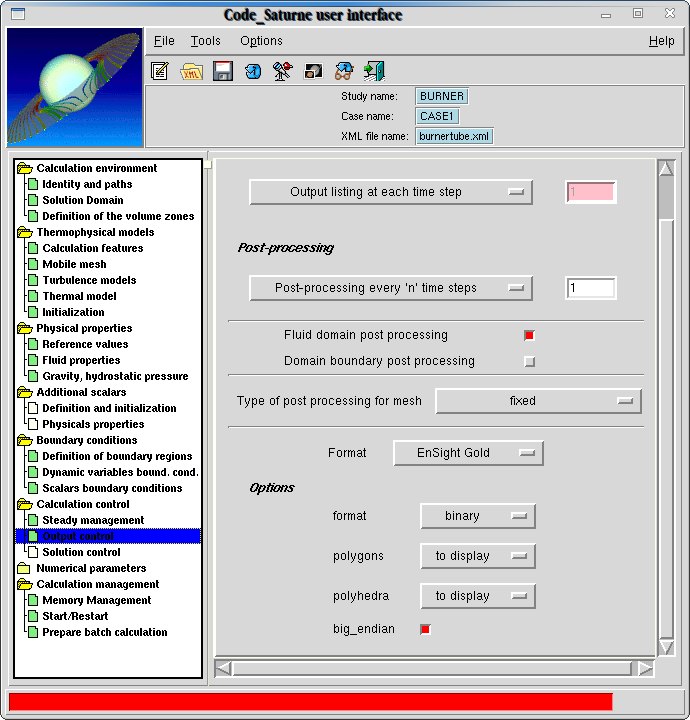This screenshot has height=720, width=690.
Task: Open Prepare batch calculation page
Action: (105, 632)
